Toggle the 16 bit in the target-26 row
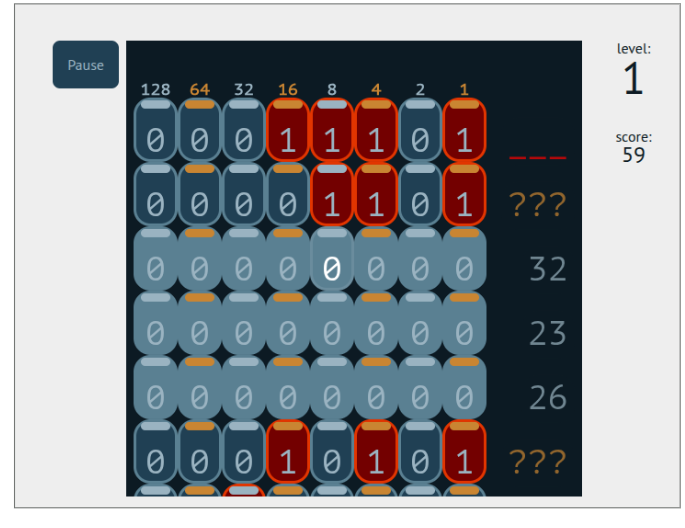The height and width of the screenshot is (528, 685). pos(288,397)
